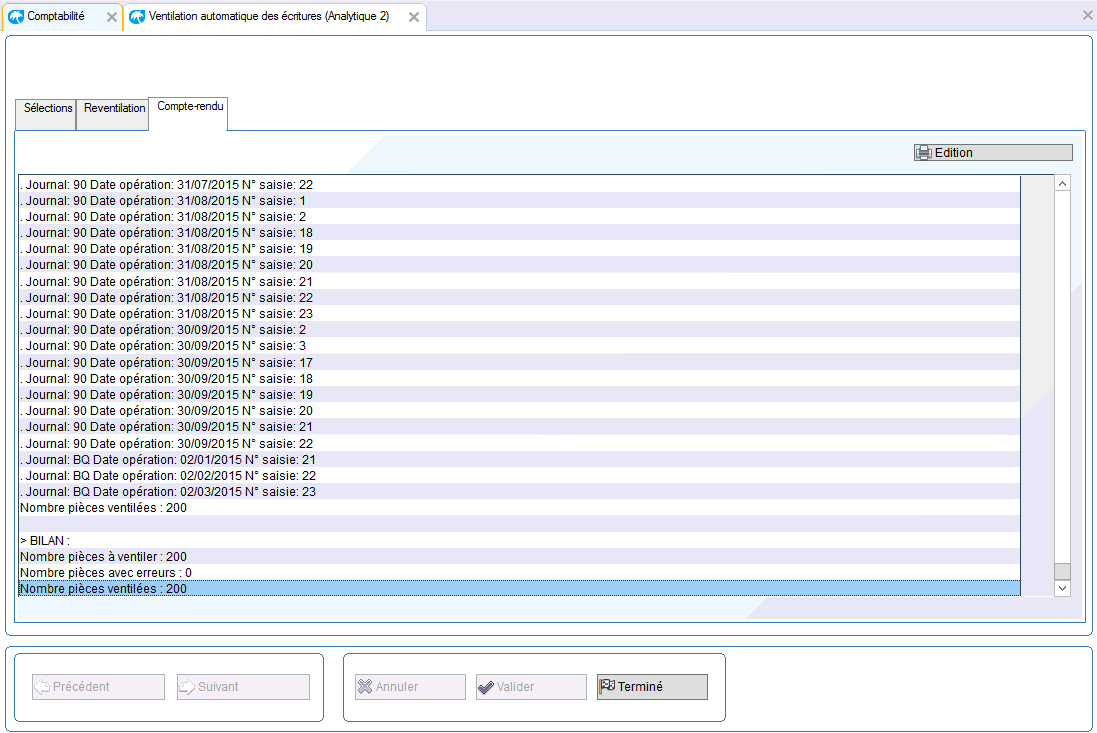The image size is (1097, 733).
Task: Select the BQ journal entry dated 02/03/2015
Action: tap(168, 492)
